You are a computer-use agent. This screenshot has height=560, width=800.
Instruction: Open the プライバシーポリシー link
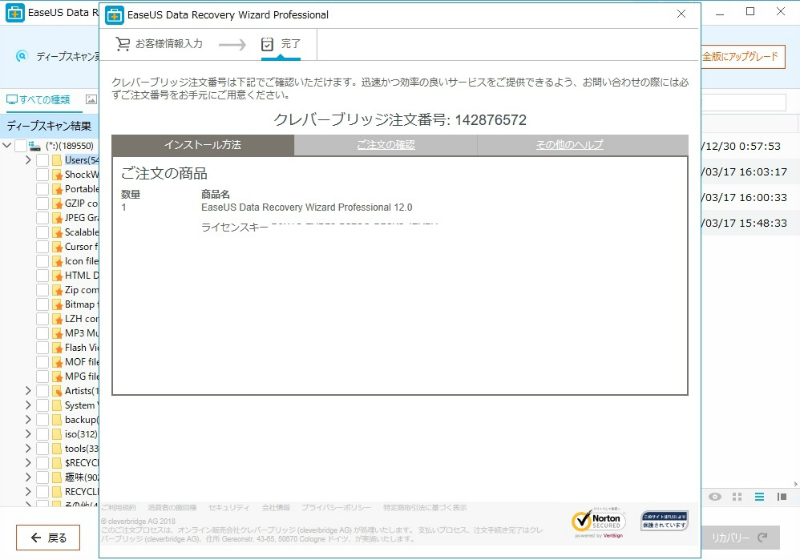(x=336, y=507)
